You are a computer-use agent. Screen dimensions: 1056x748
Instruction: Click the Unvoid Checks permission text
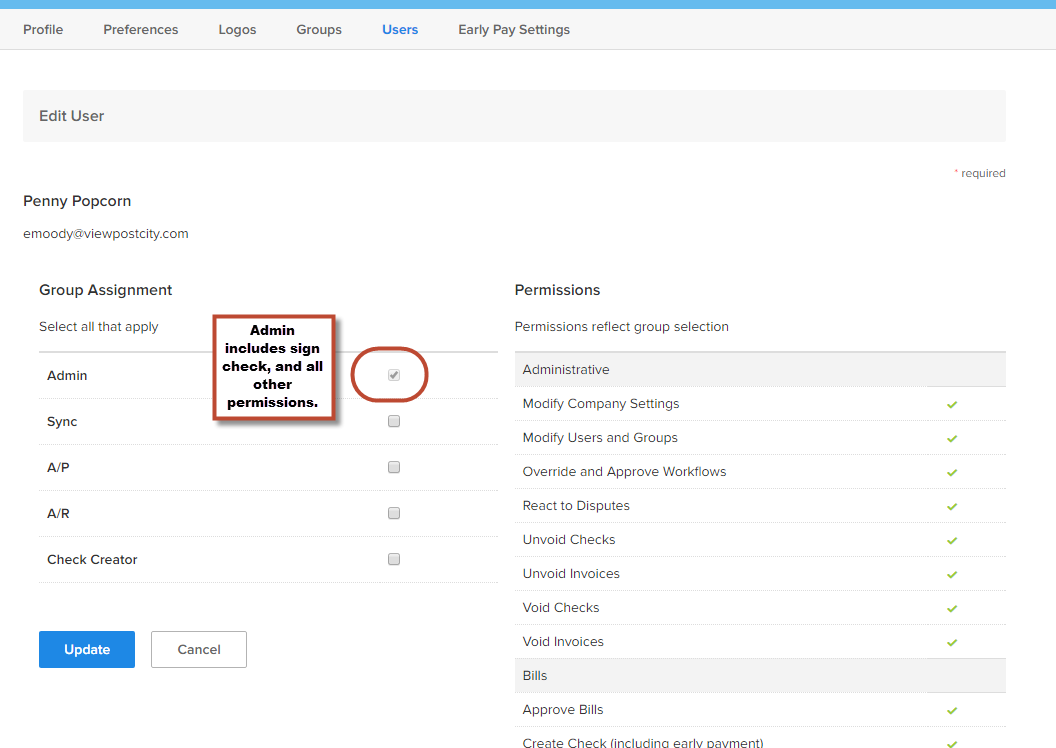coord(569,539)
